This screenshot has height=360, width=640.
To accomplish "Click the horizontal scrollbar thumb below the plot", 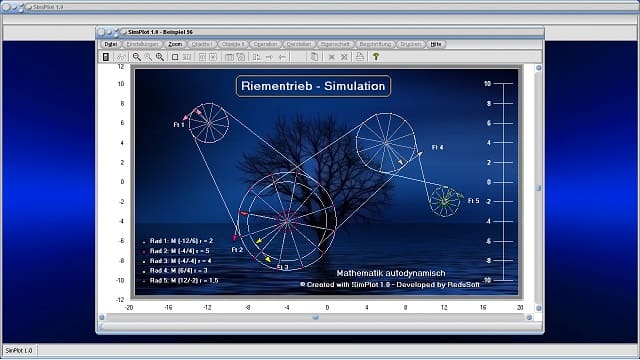I will tap(316, 317).
